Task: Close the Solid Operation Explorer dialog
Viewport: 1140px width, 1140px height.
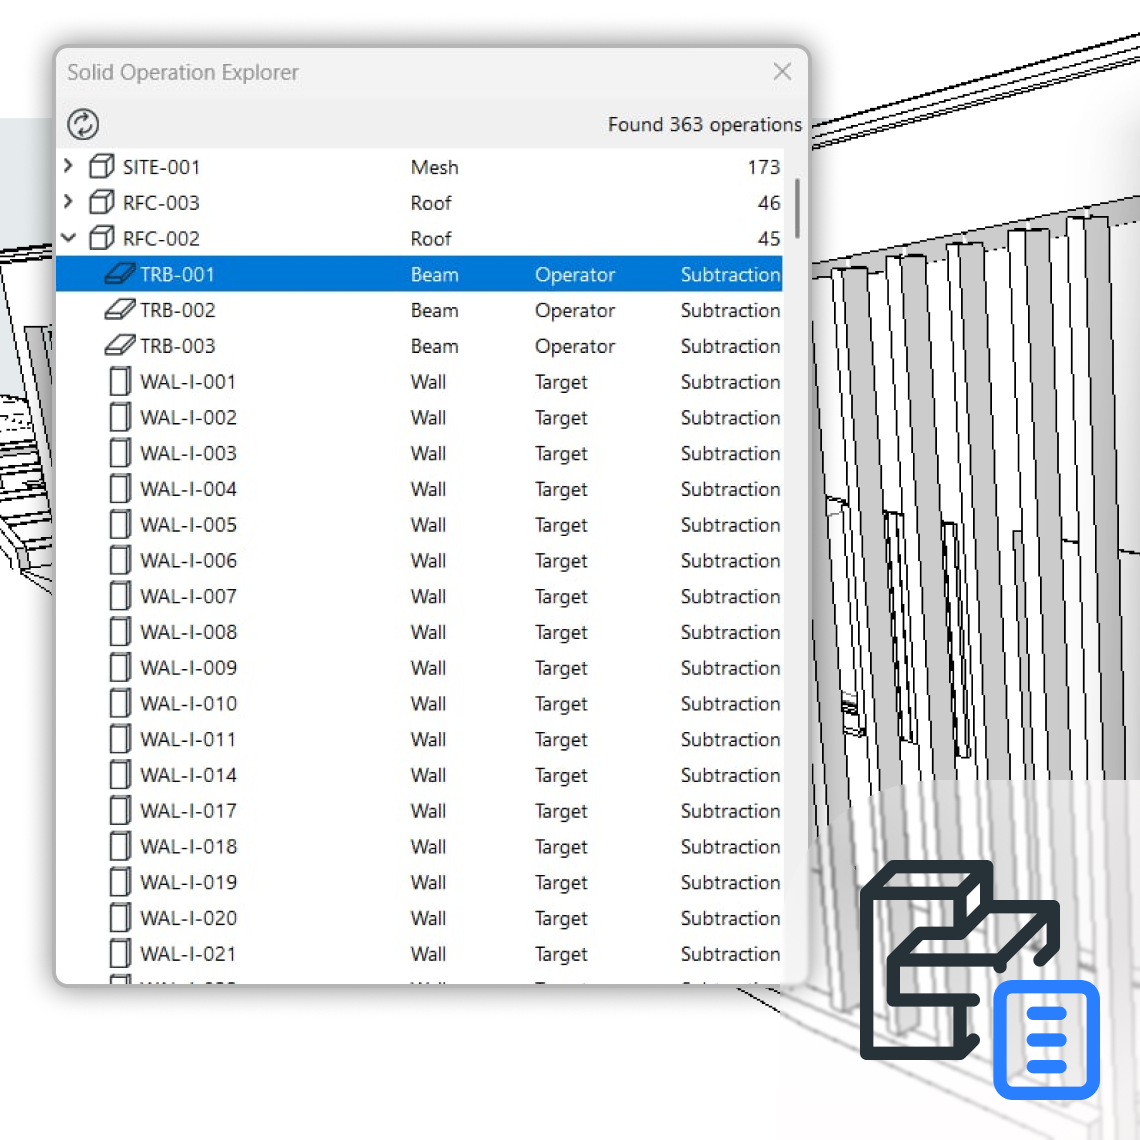Action: tap(782, 72)
